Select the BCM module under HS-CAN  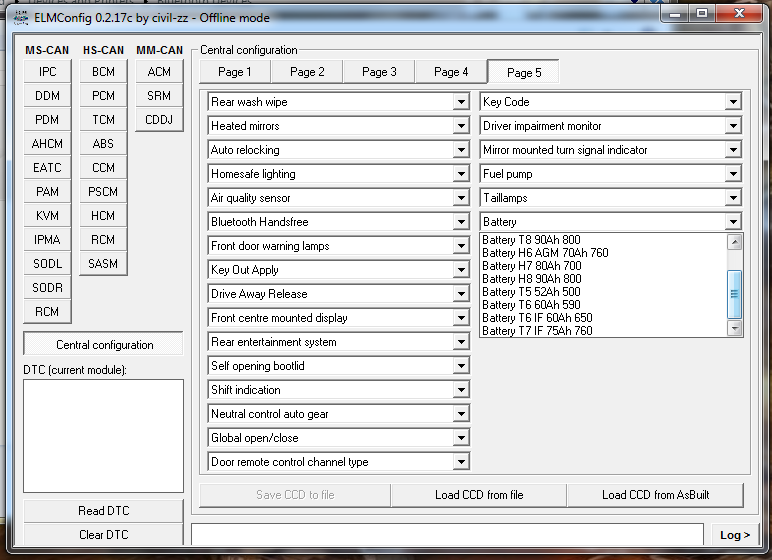[x=103, y=72]
